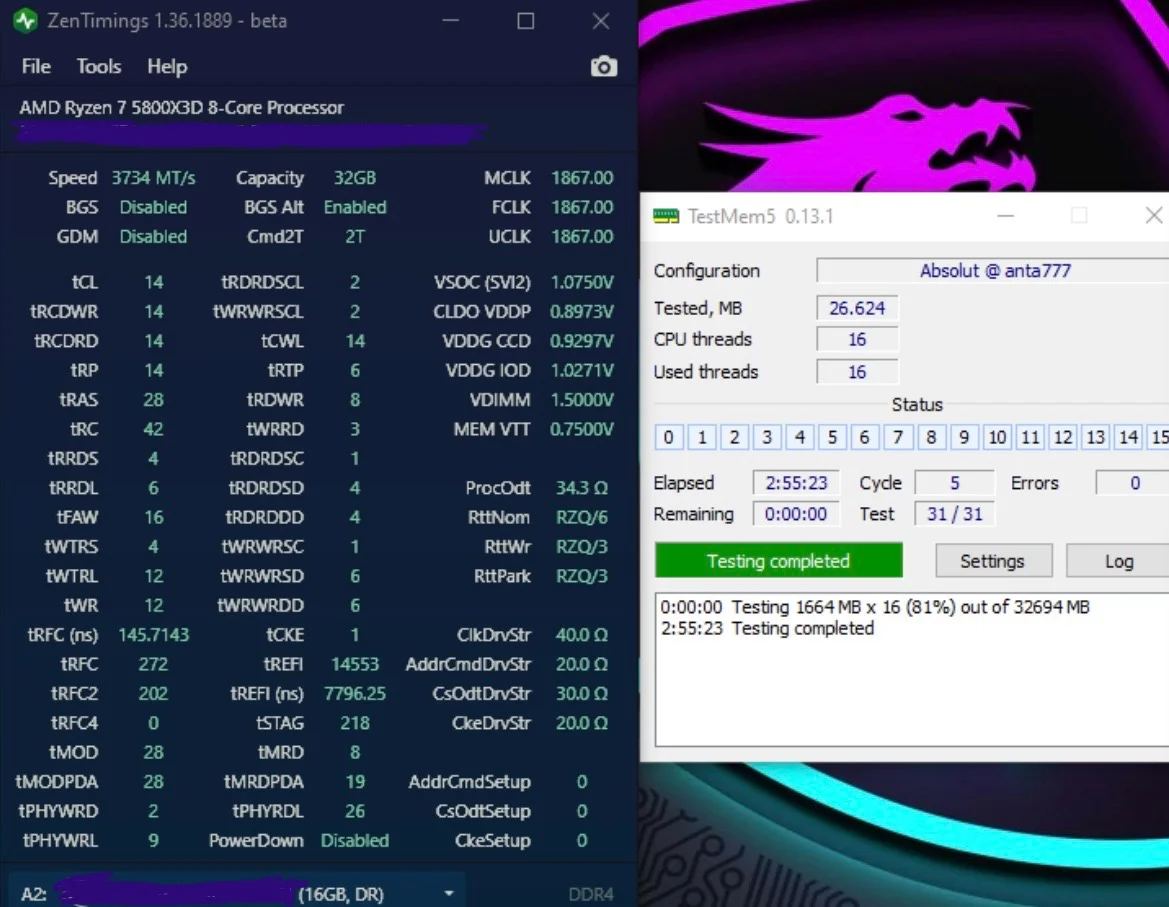The width and height of the screenshot is (1169, 907).
Task: Click thread status box 11
Action: [1030, 437]
